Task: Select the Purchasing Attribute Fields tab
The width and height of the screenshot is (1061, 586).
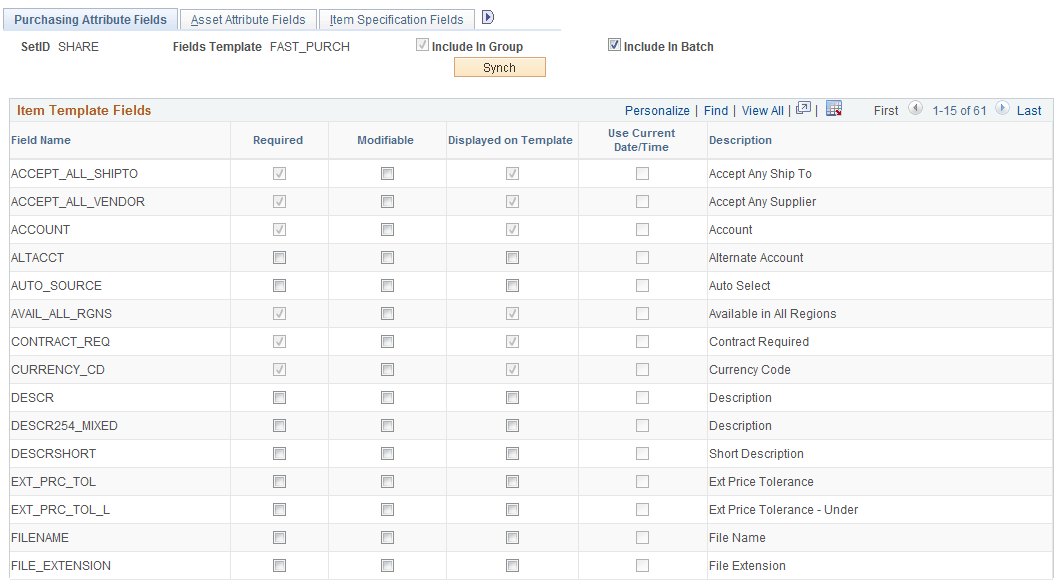Action: [91, 18]
